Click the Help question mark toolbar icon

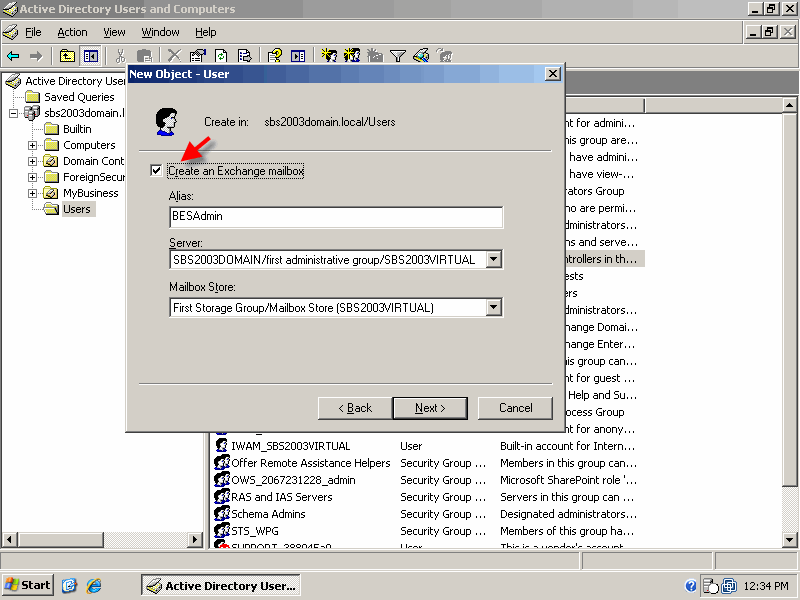click(274, 56)
